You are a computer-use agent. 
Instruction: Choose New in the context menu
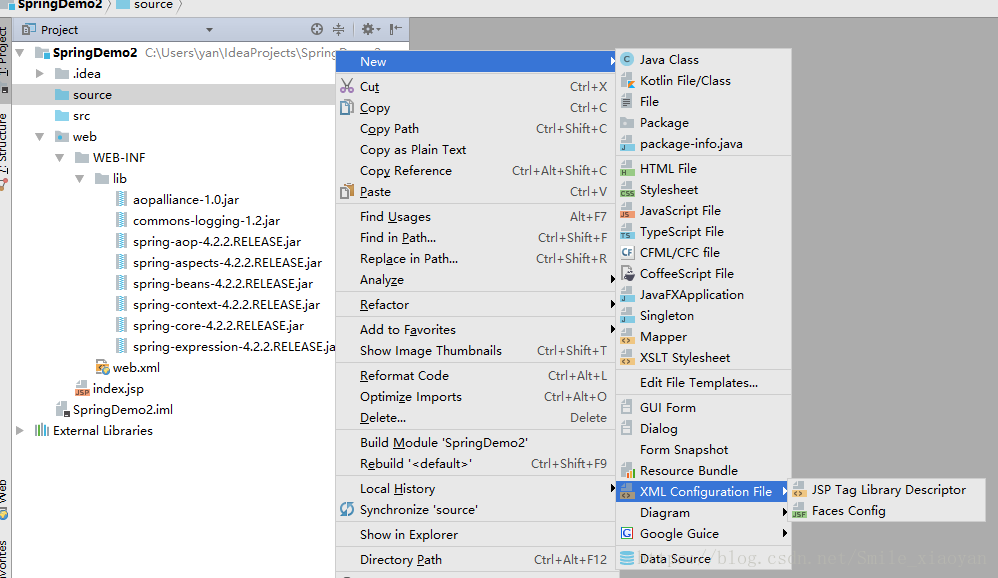pos(476,61)
